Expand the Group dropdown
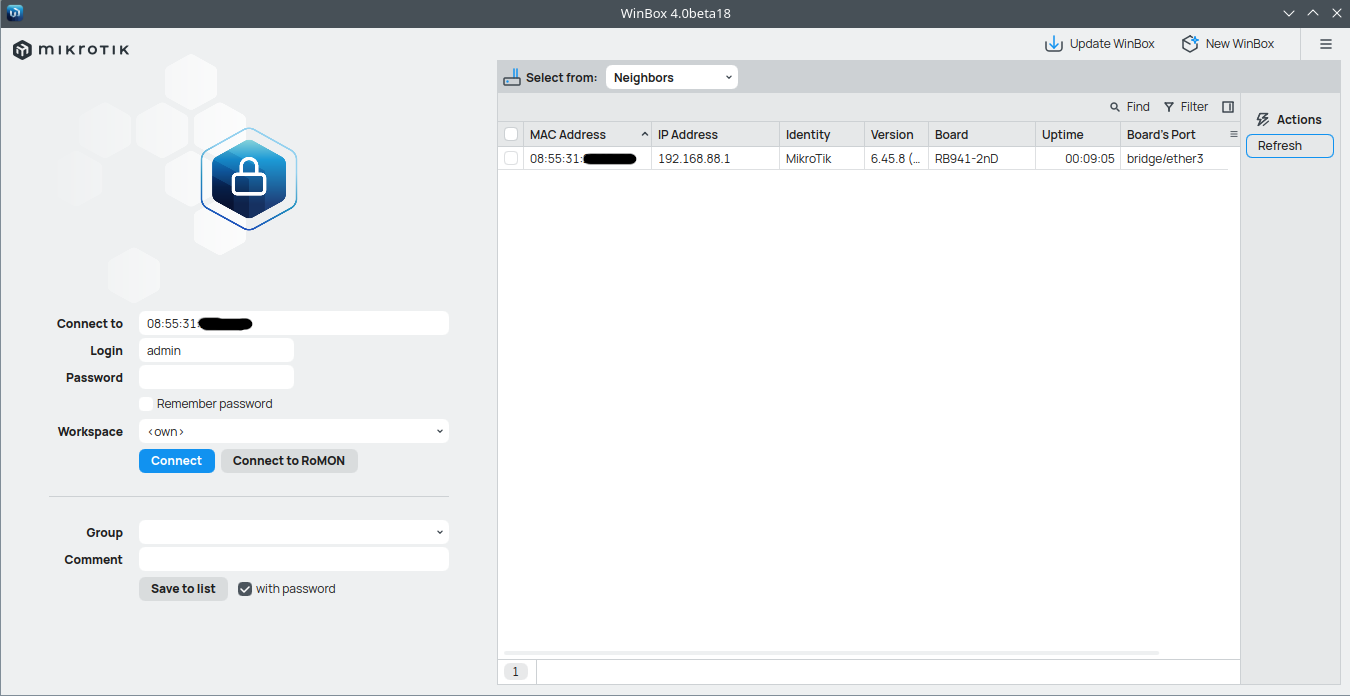The image size is (1350, 696). click(x=293, y=533)
